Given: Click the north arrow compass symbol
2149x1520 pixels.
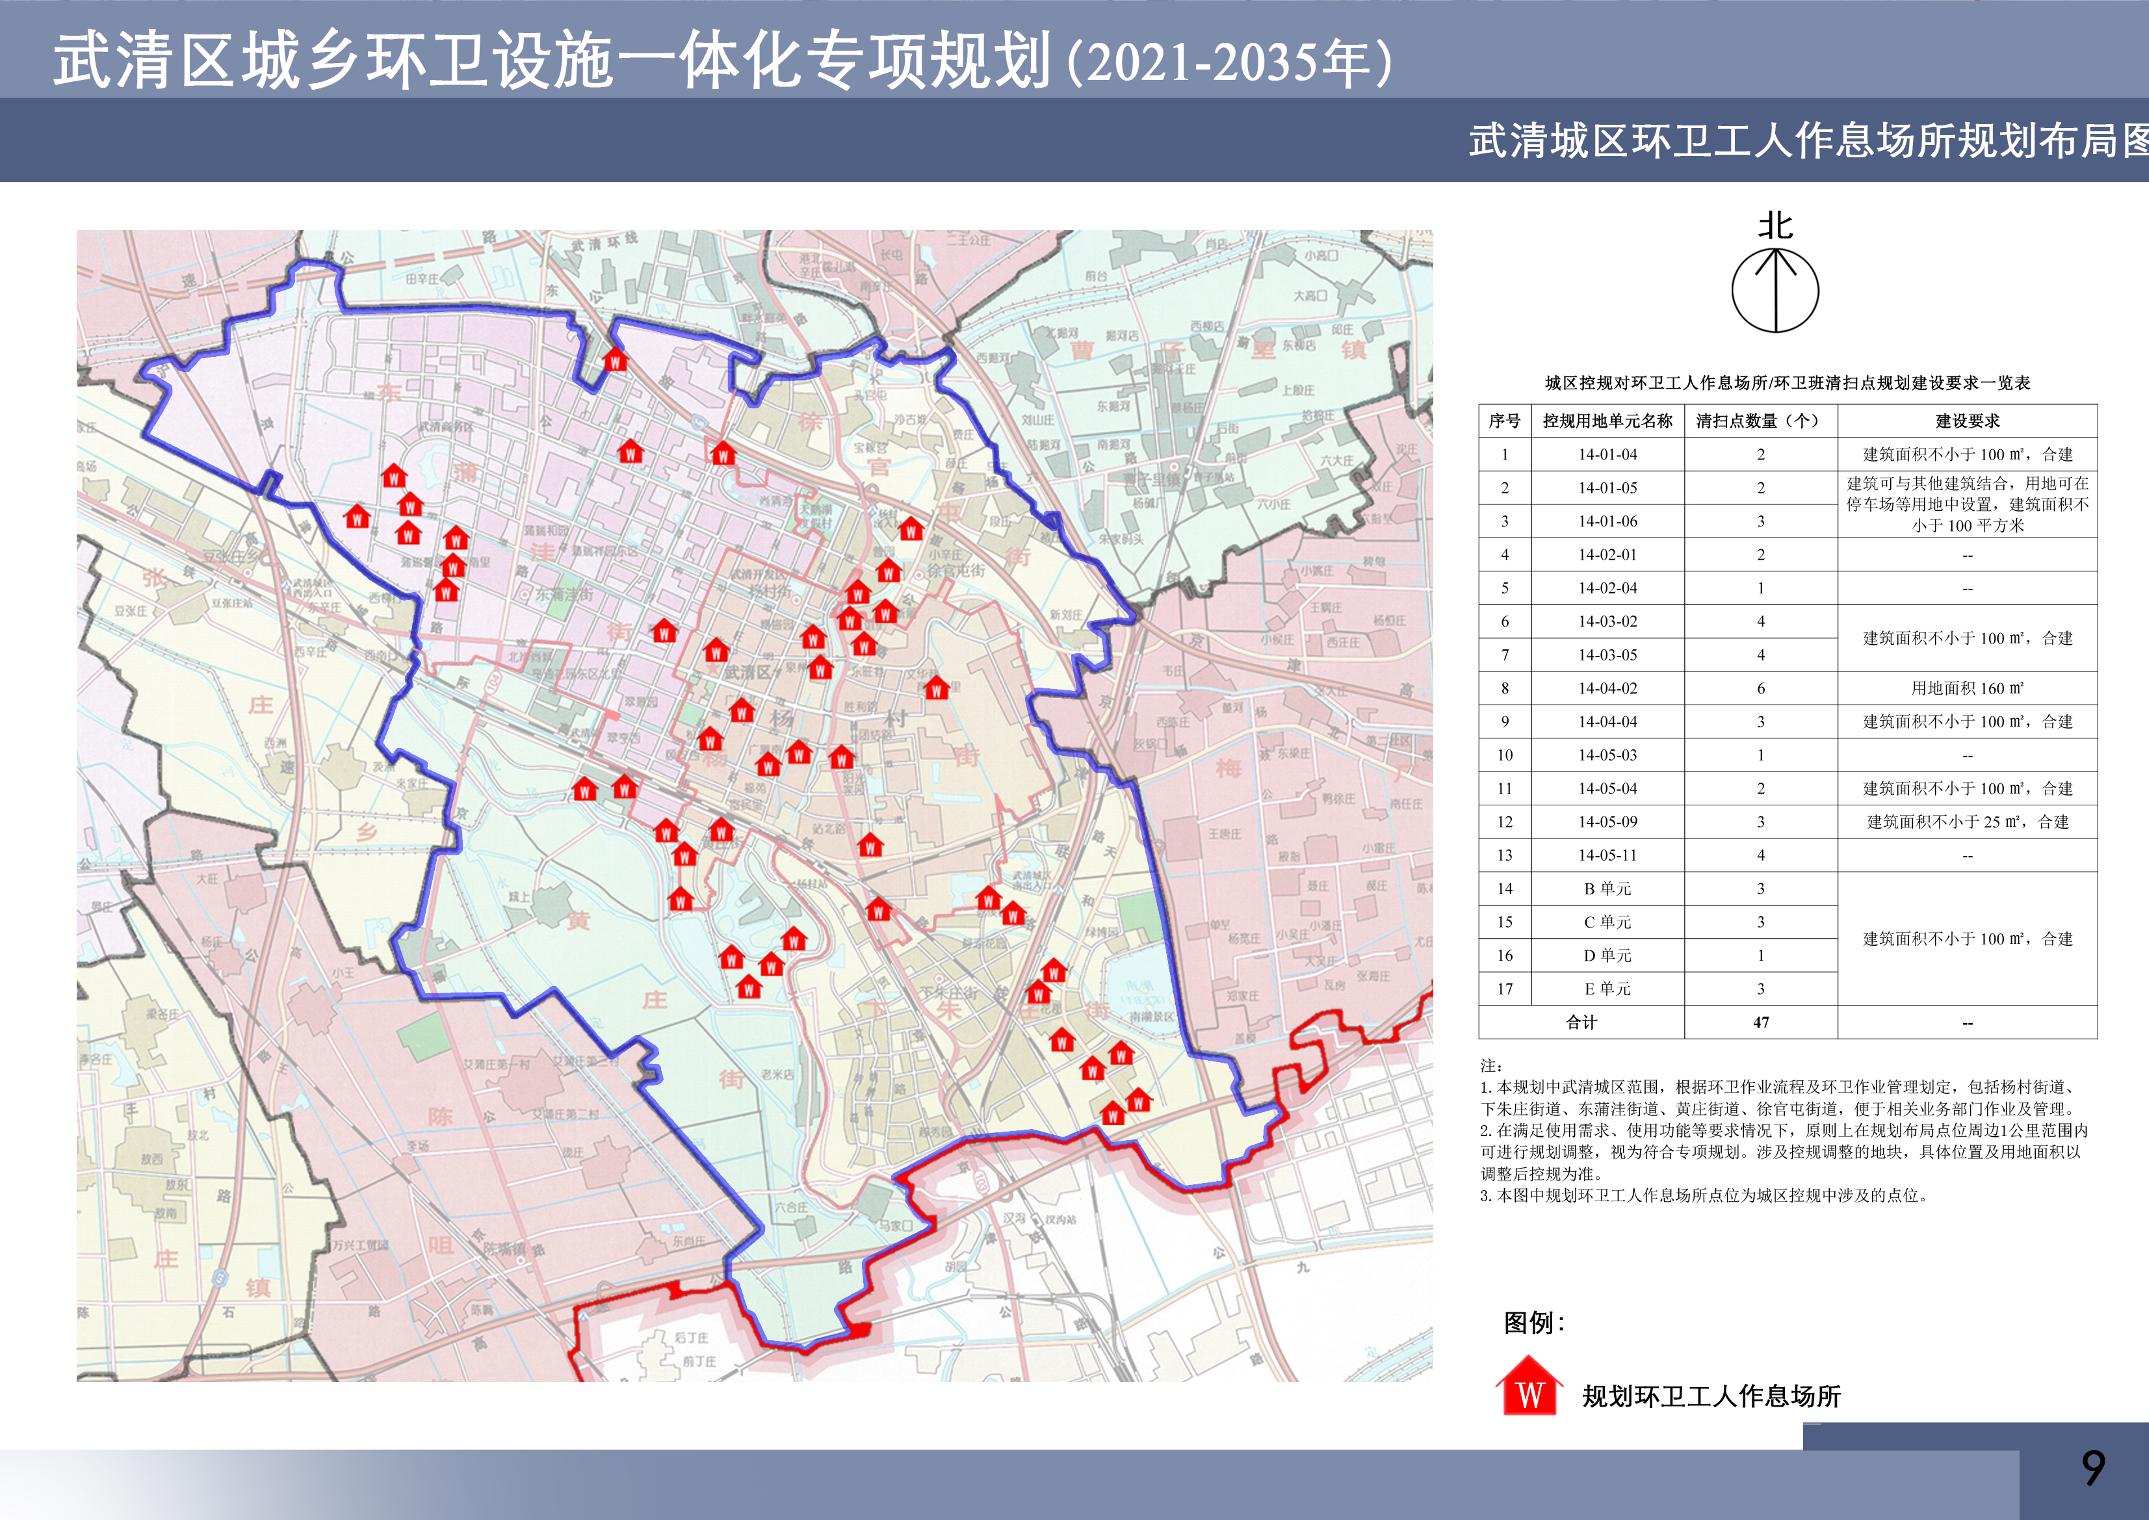Looking at the screenshot, I should point(1775,290).
